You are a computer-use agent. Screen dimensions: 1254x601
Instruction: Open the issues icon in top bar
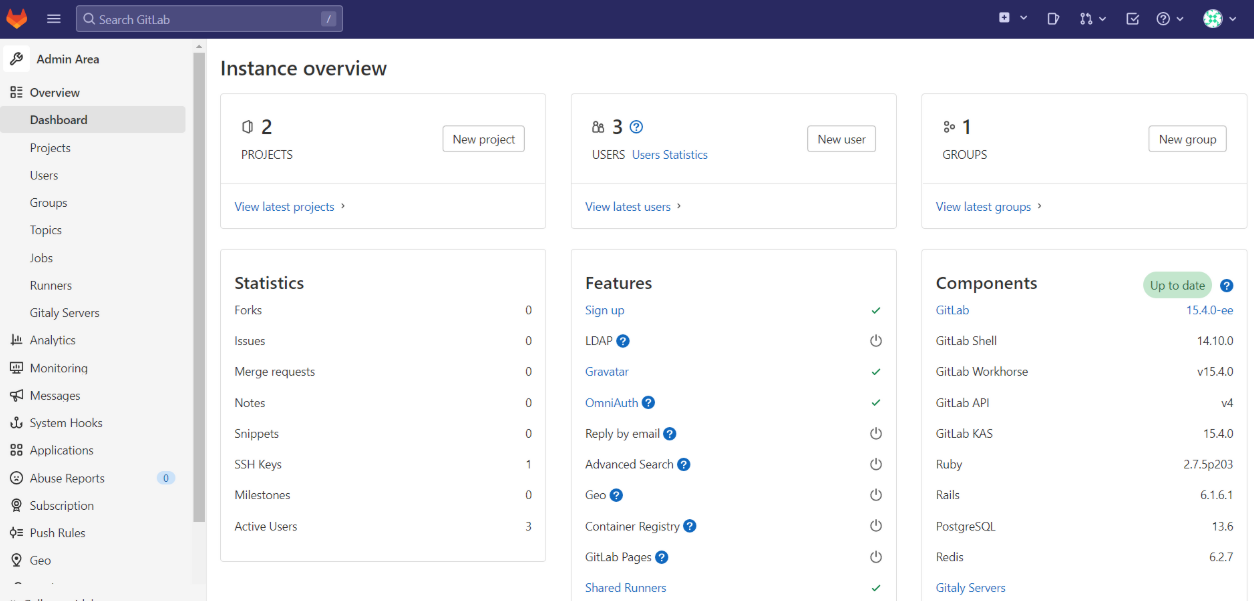[x=1053, y=18]
